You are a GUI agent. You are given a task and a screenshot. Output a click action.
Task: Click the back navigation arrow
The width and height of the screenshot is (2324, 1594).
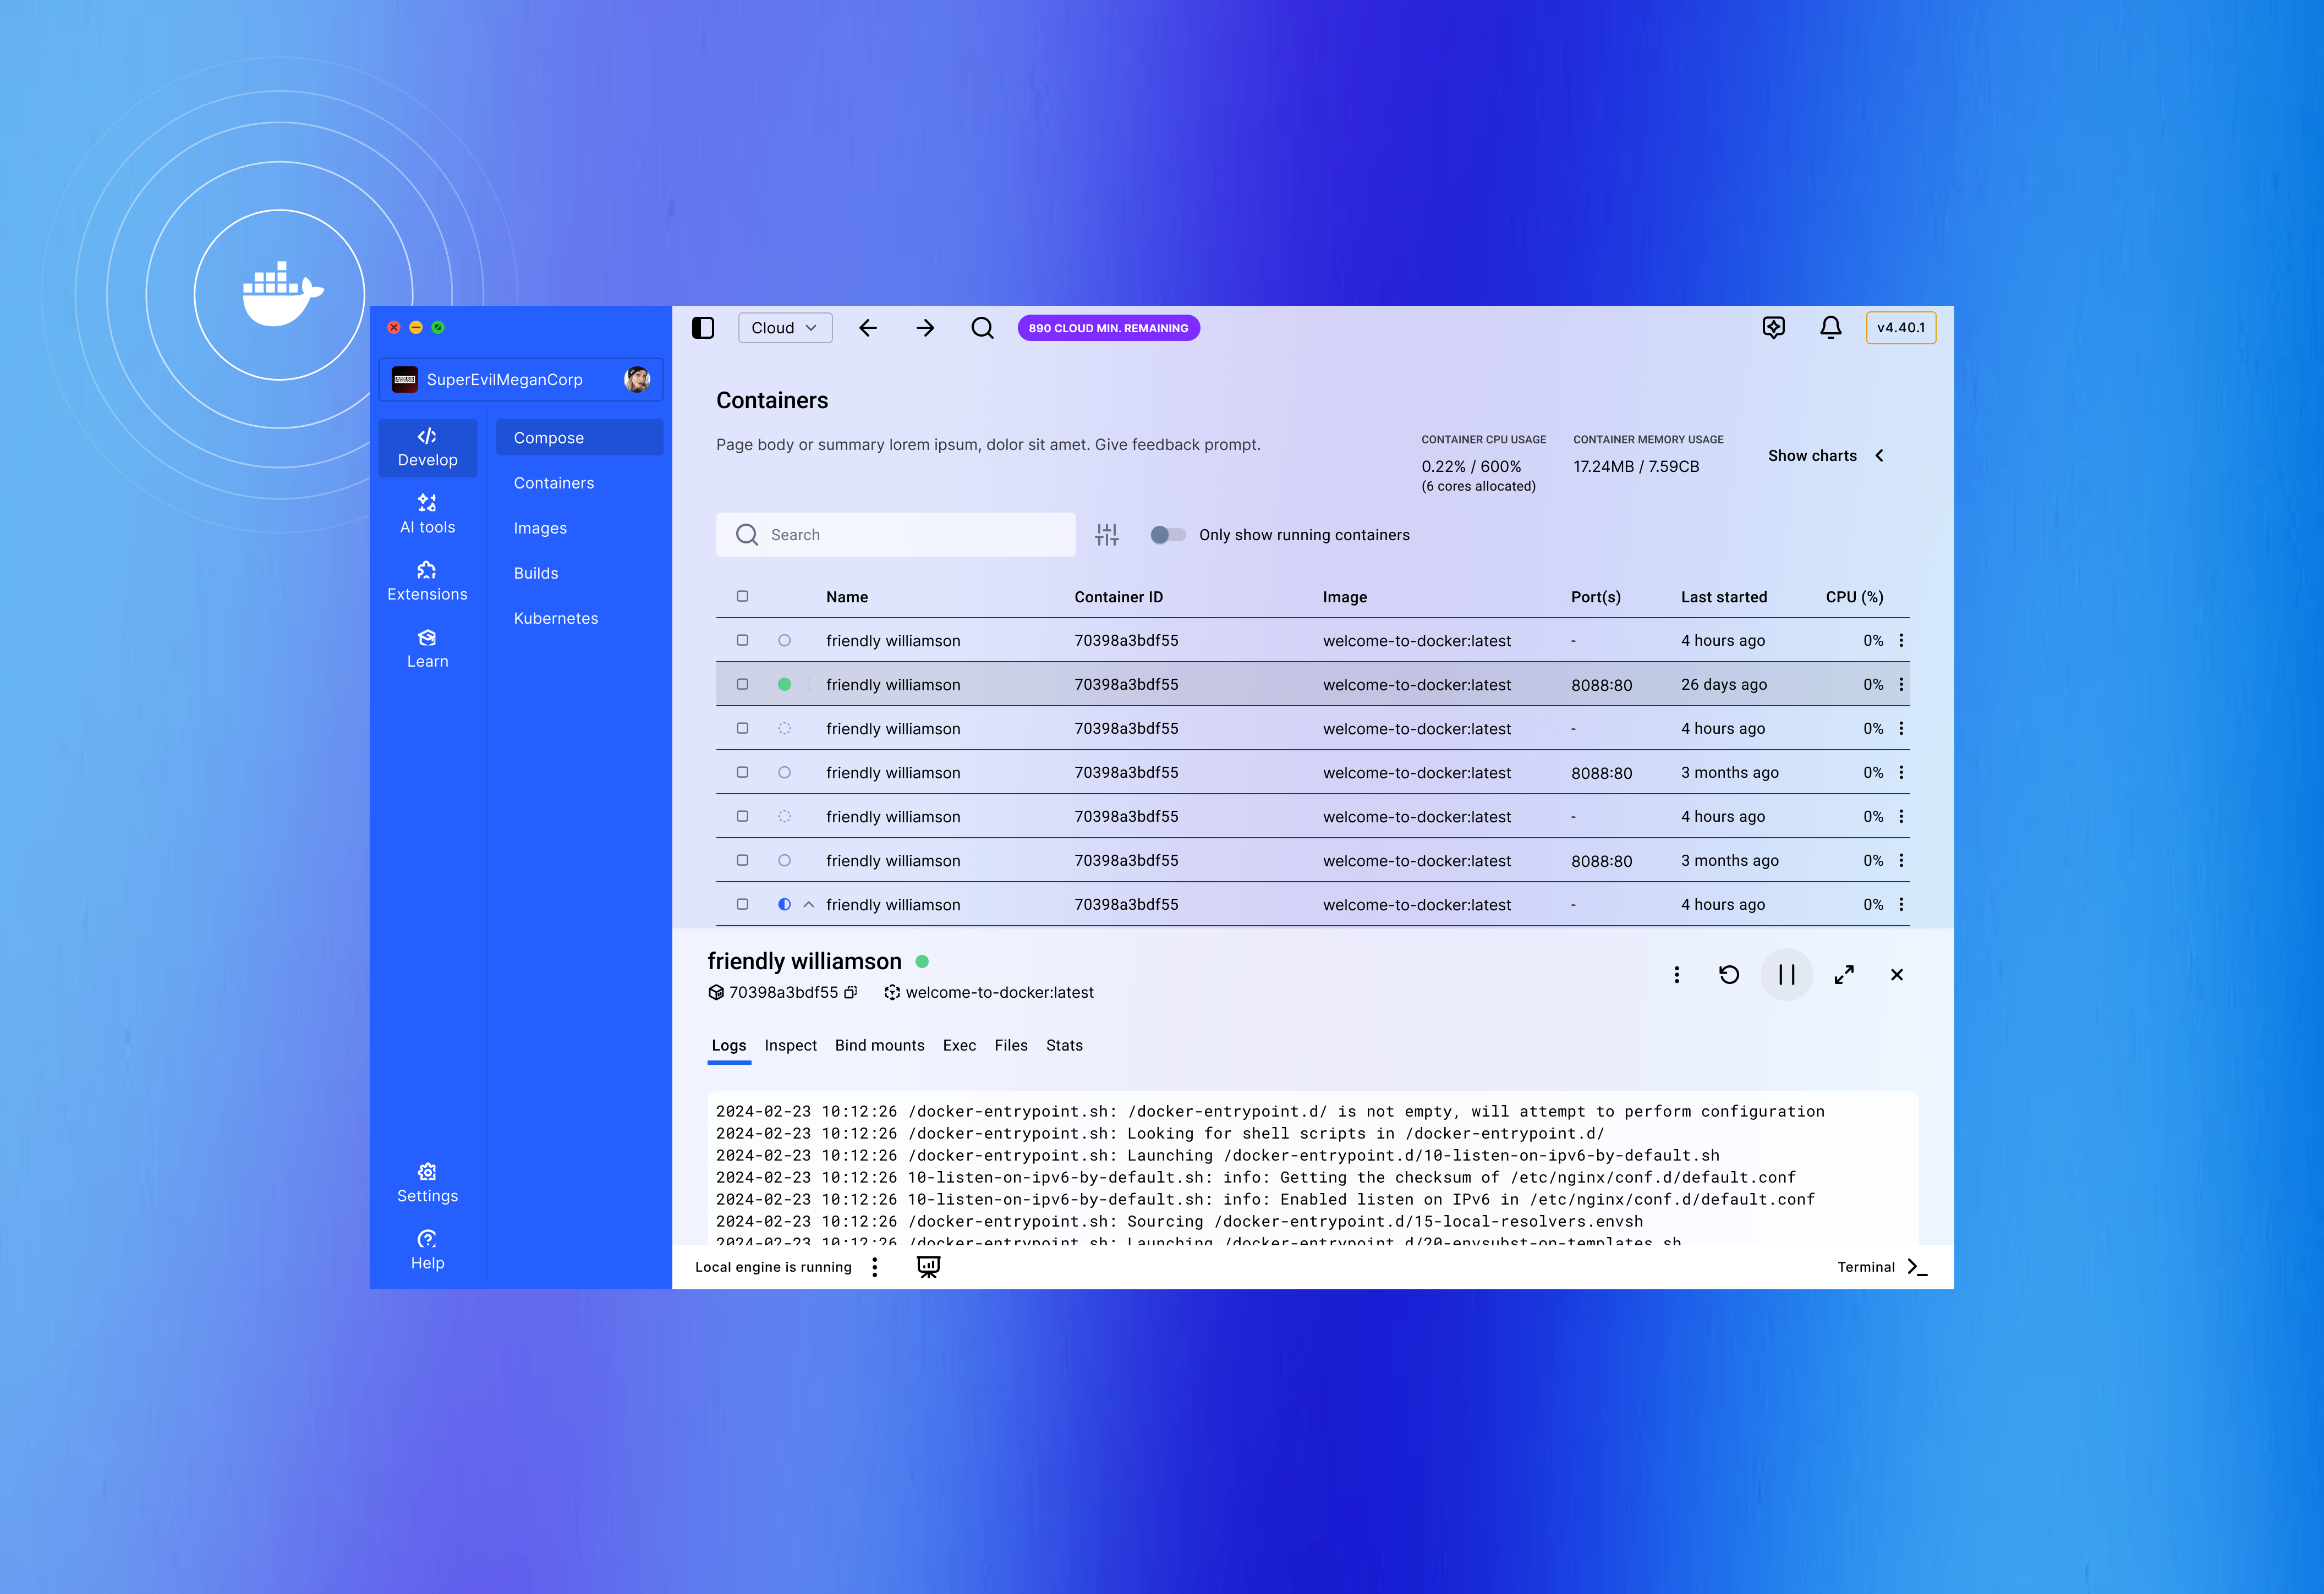[867, 328]
